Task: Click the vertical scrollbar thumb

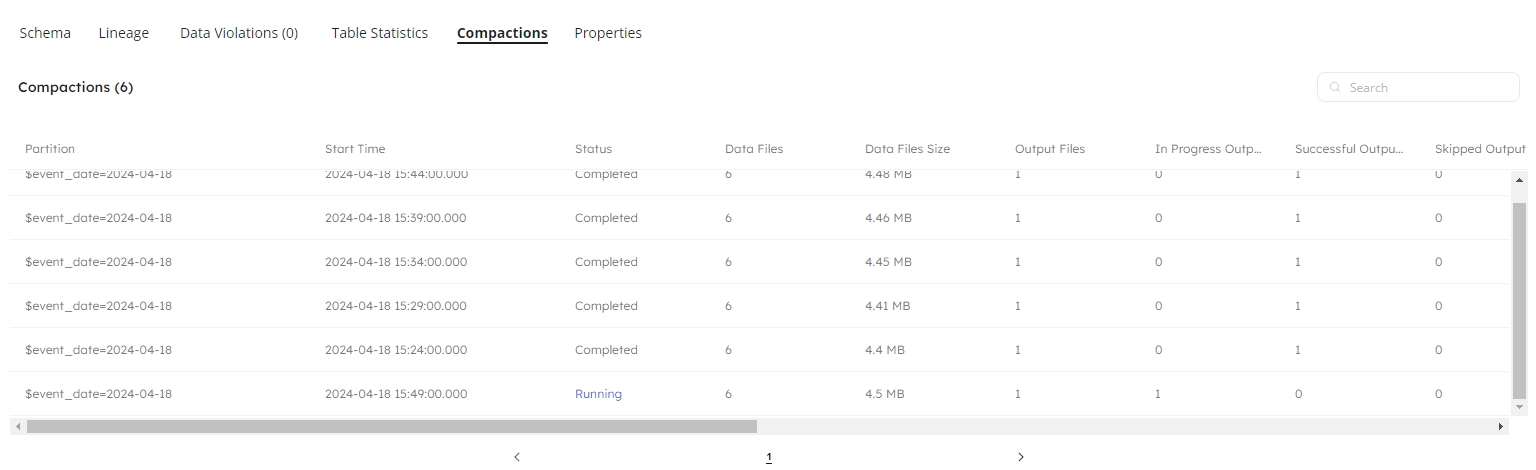Action: click(1520, 300)
